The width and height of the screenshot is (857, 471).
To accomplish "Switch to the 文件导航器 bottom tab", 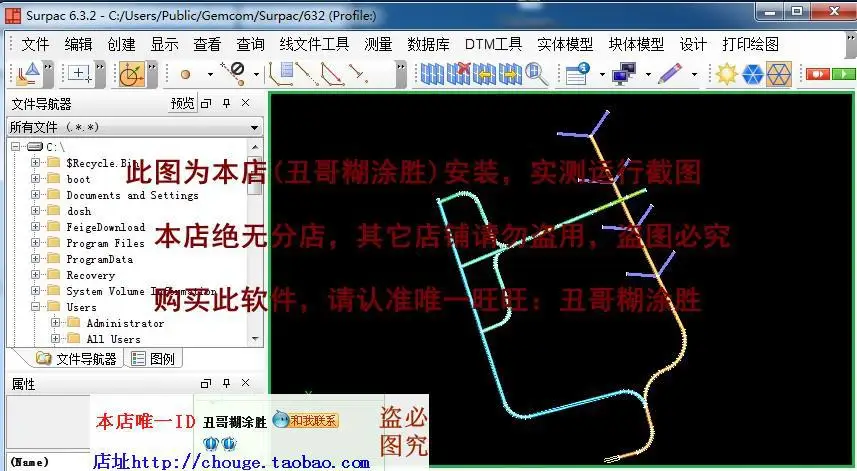I will 77,359.
